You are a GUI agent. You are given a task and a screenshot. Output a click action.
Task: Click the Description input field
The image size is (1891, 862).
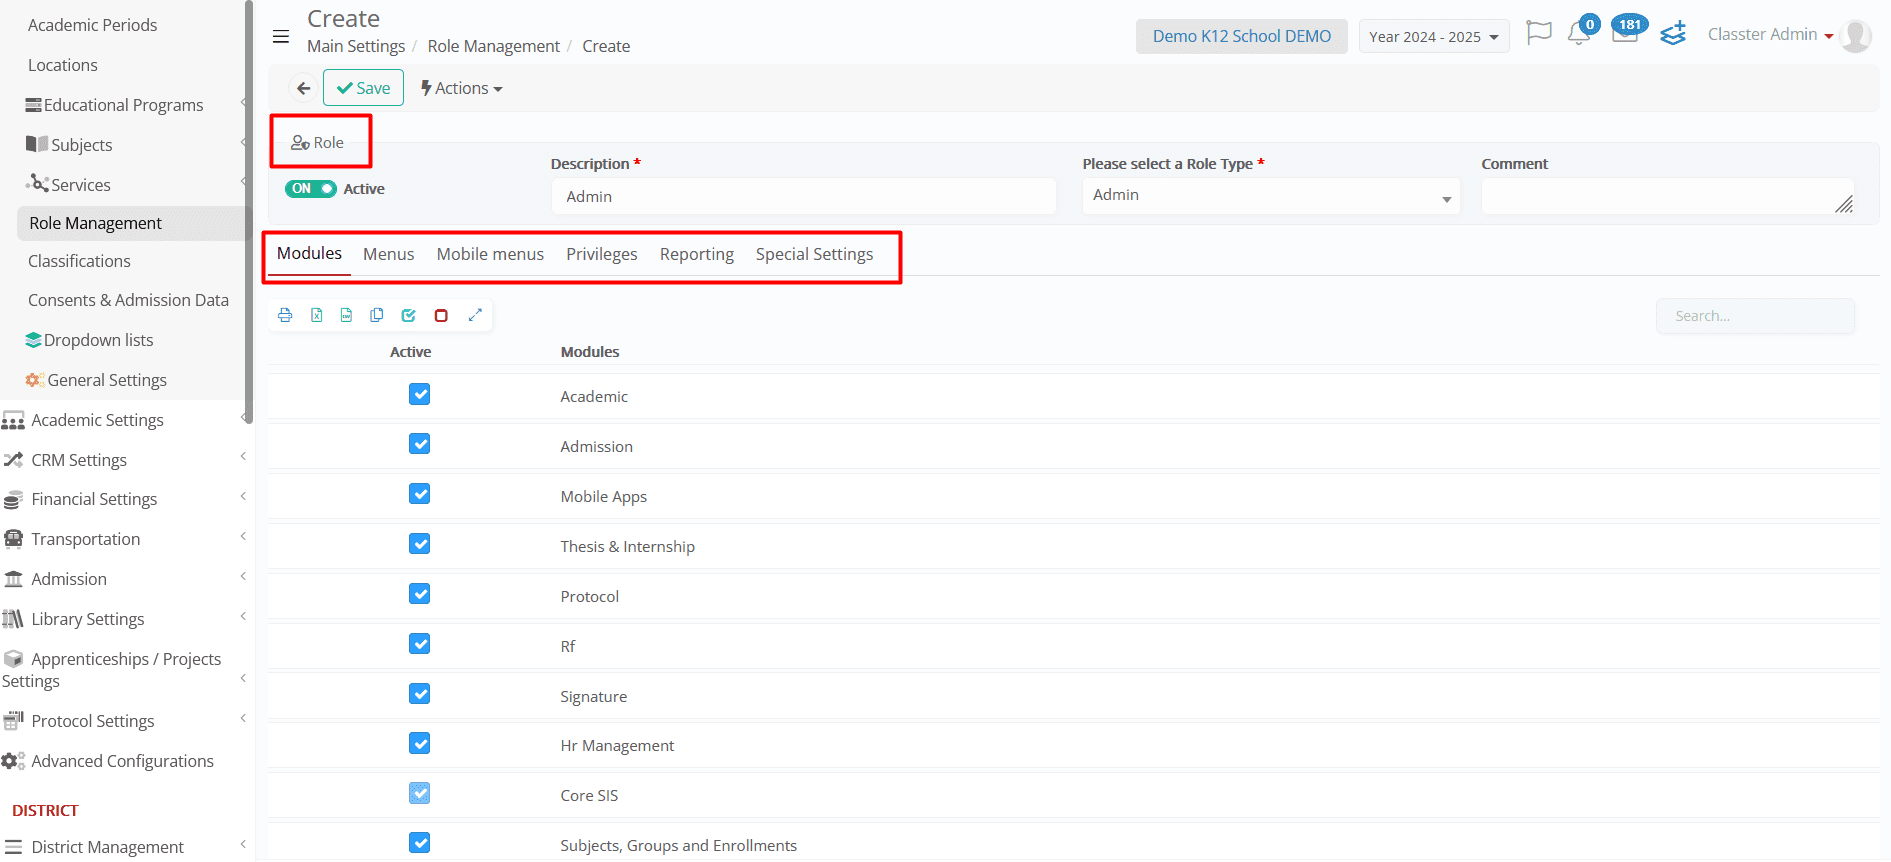tap(803, 196)
